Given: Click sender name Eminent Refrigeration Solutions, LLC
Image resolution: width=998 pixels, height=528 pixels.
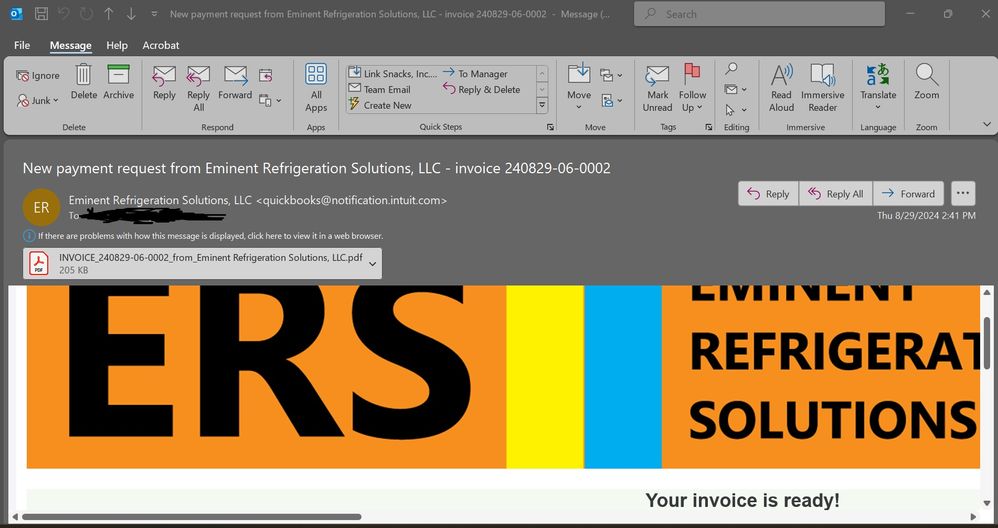Looking at the screenshot, I should 160,200.
